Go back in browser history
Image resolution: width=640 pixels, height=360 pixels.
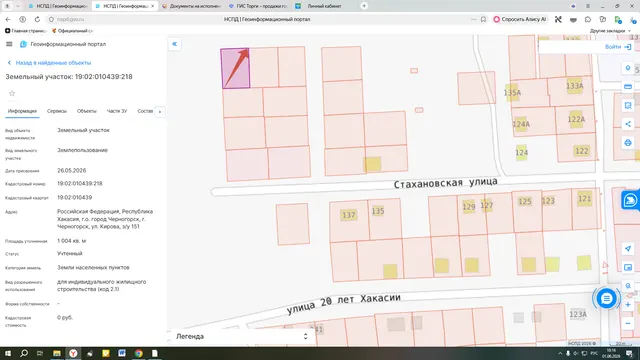pos(8,19)
